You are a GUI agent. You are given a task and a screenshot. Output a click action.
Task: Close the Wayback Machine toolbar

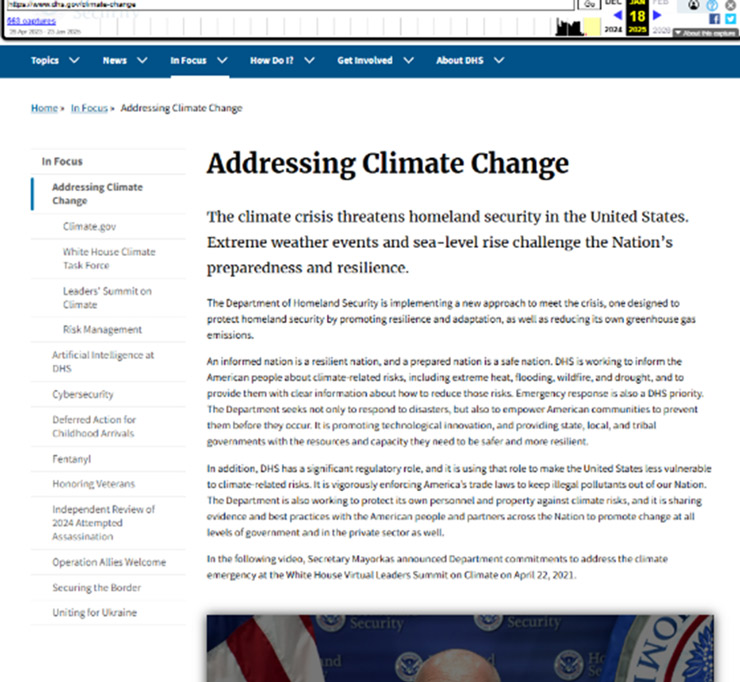(729, 5)
